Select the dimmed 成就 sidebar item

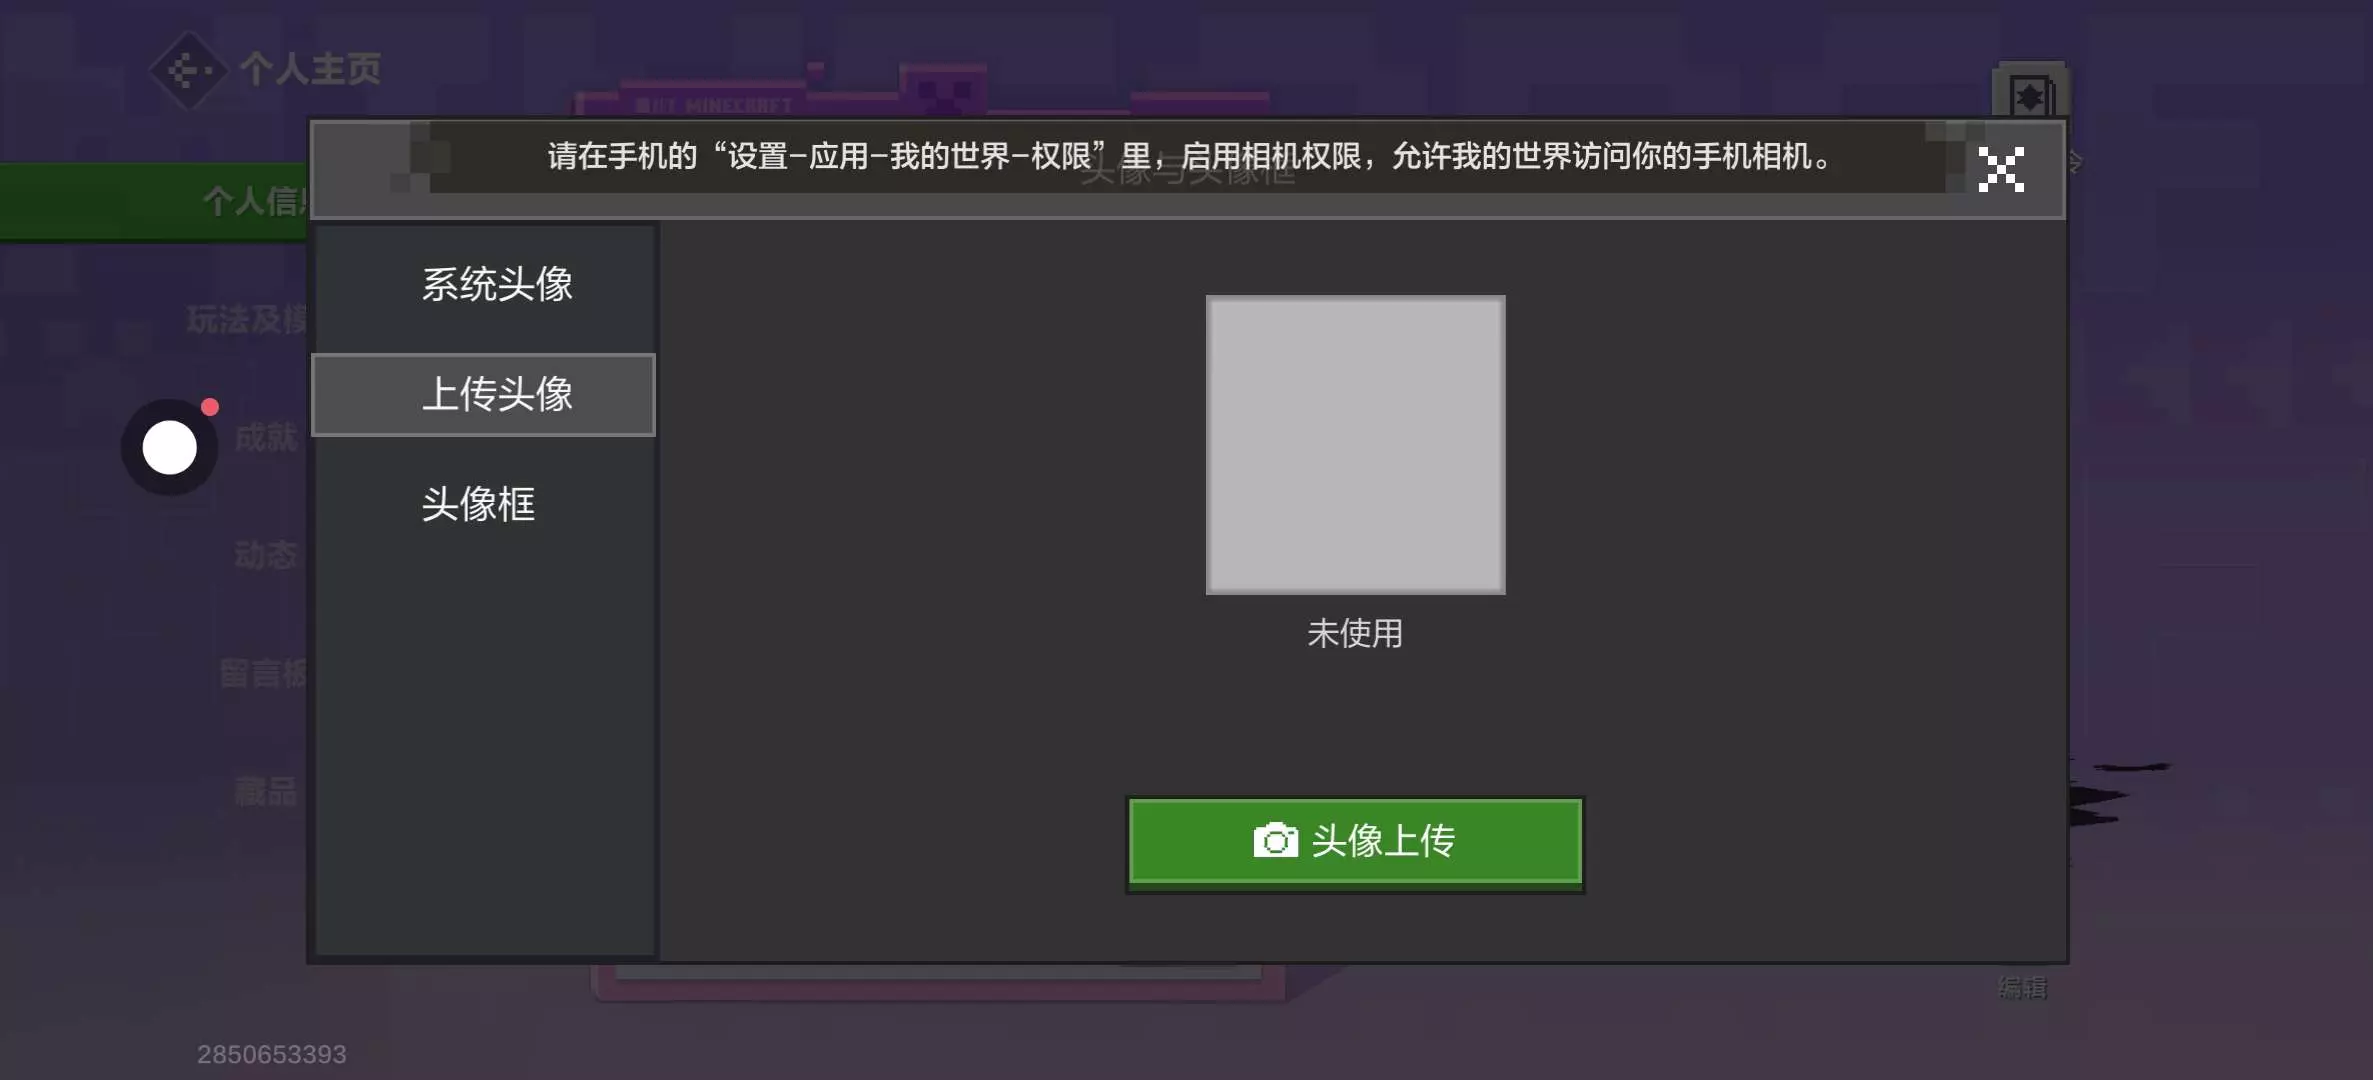[265, 437]
